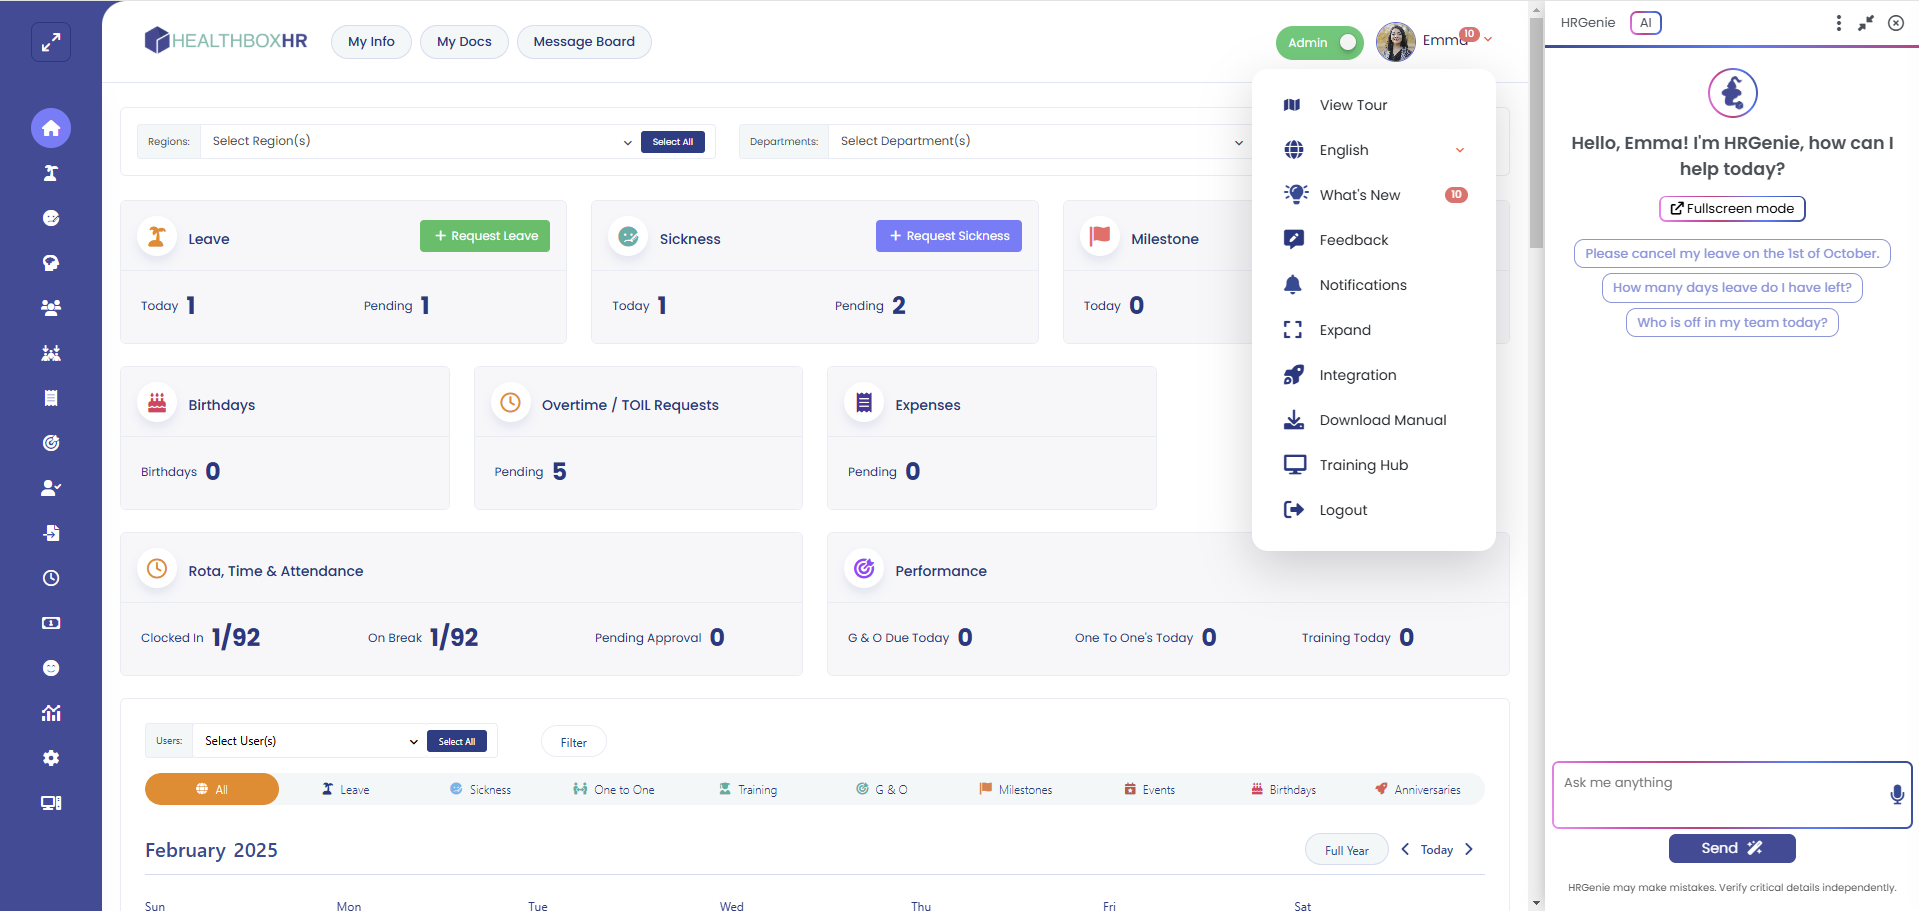This screenshot has height=911, width=1919.
Task: Open the three-dot menu in HRGenie header
Action: pyautogui.click(x=1838, y=22)
